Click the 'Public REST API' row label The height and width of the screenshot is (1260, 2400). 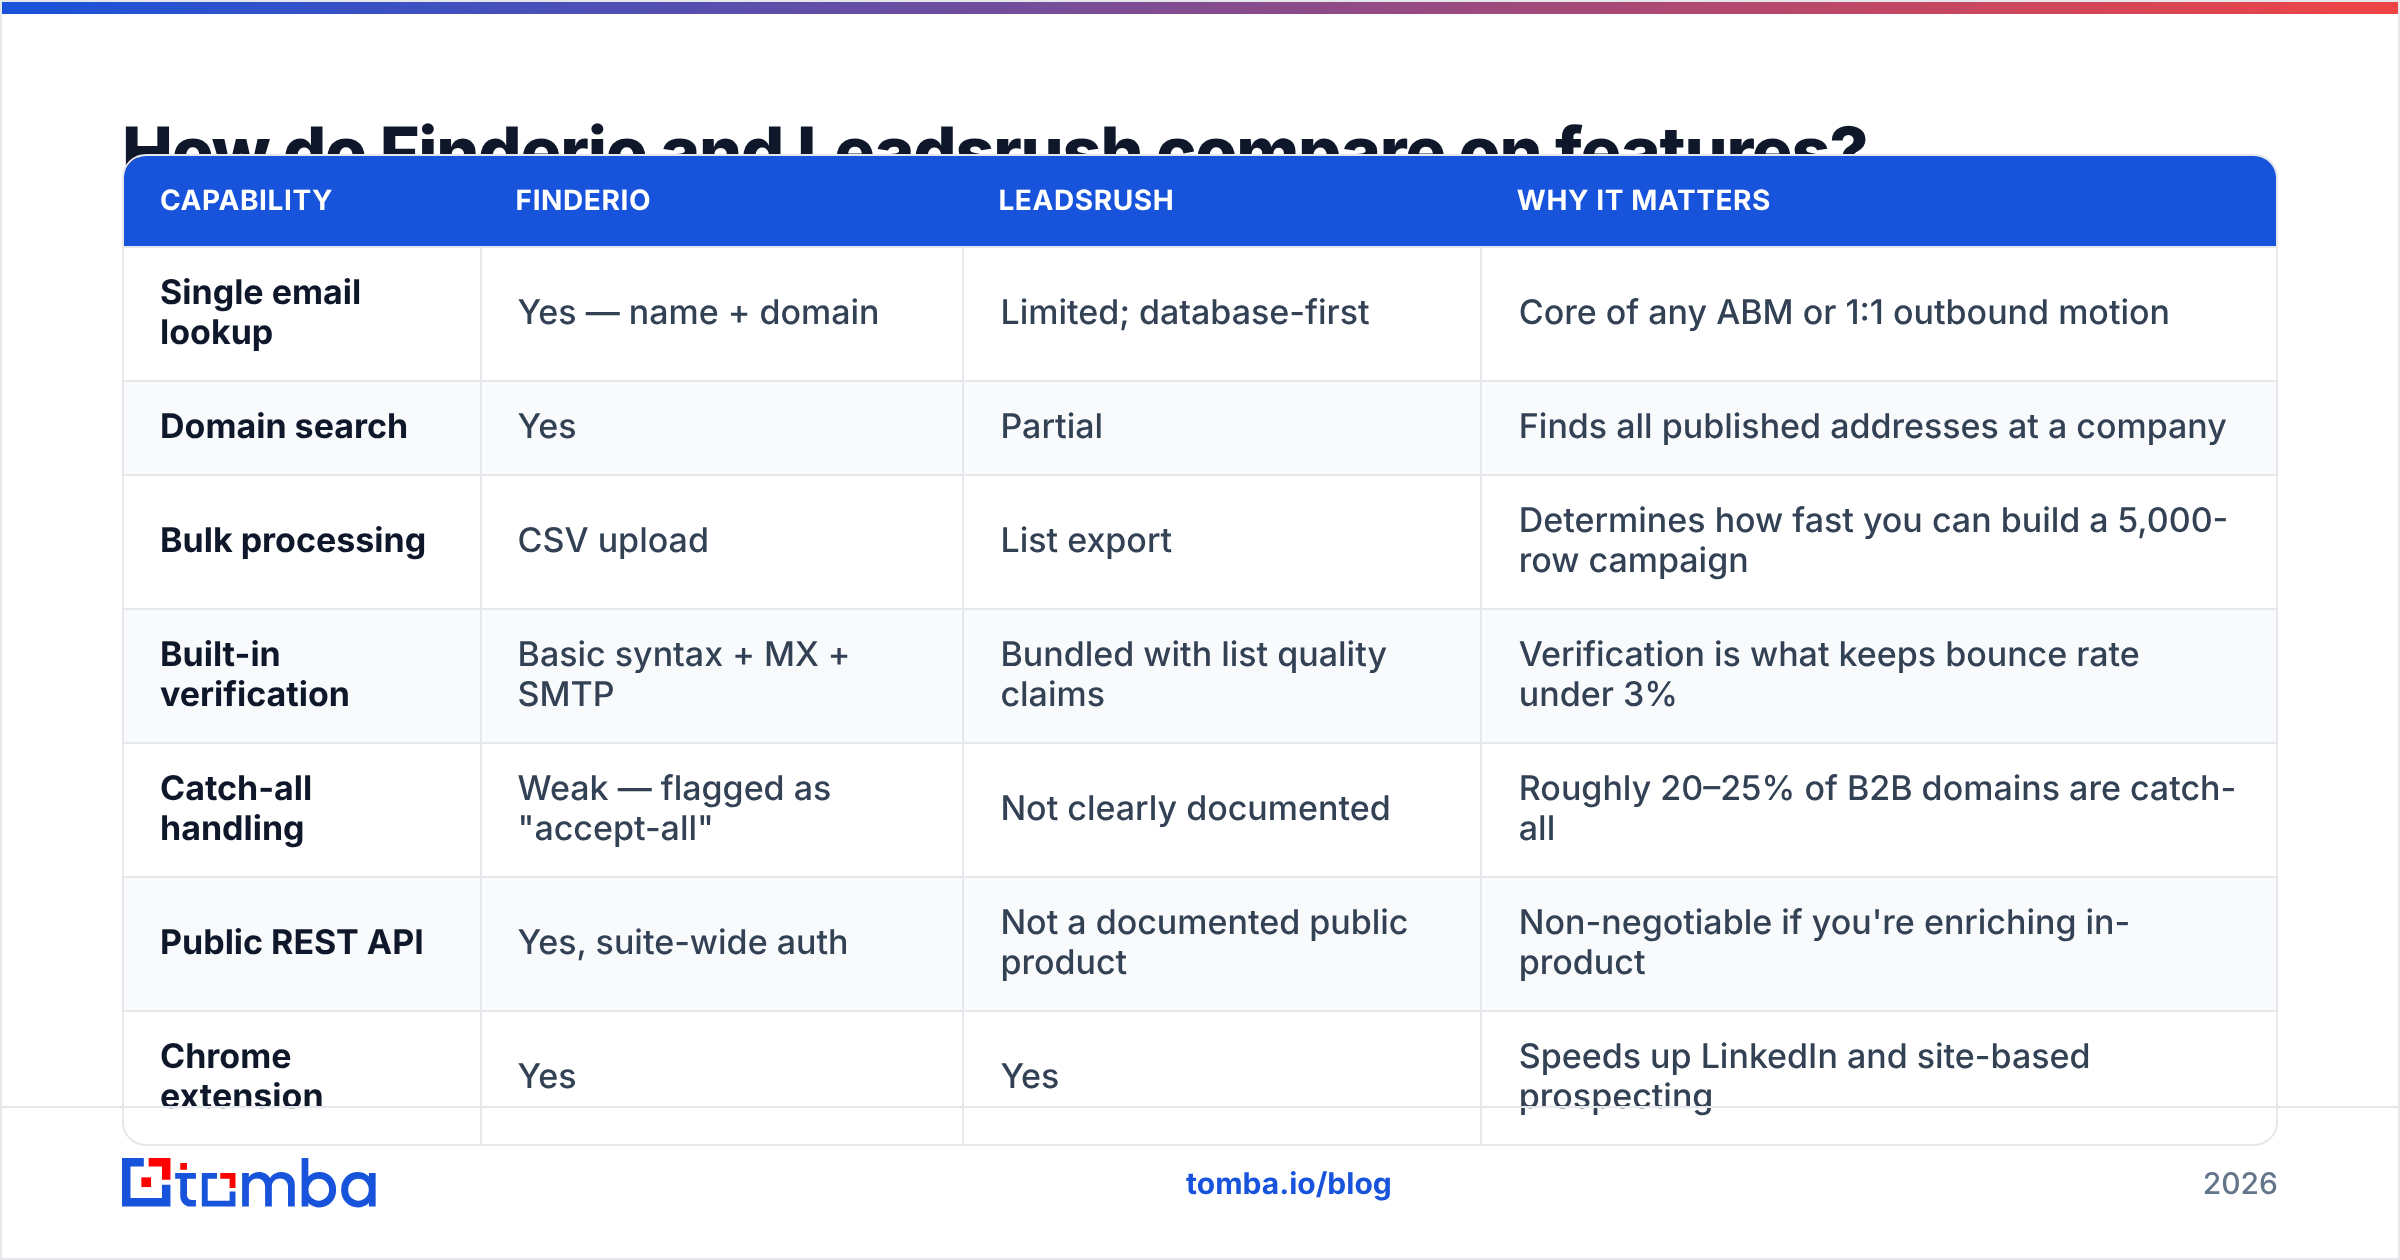point(292,942)
